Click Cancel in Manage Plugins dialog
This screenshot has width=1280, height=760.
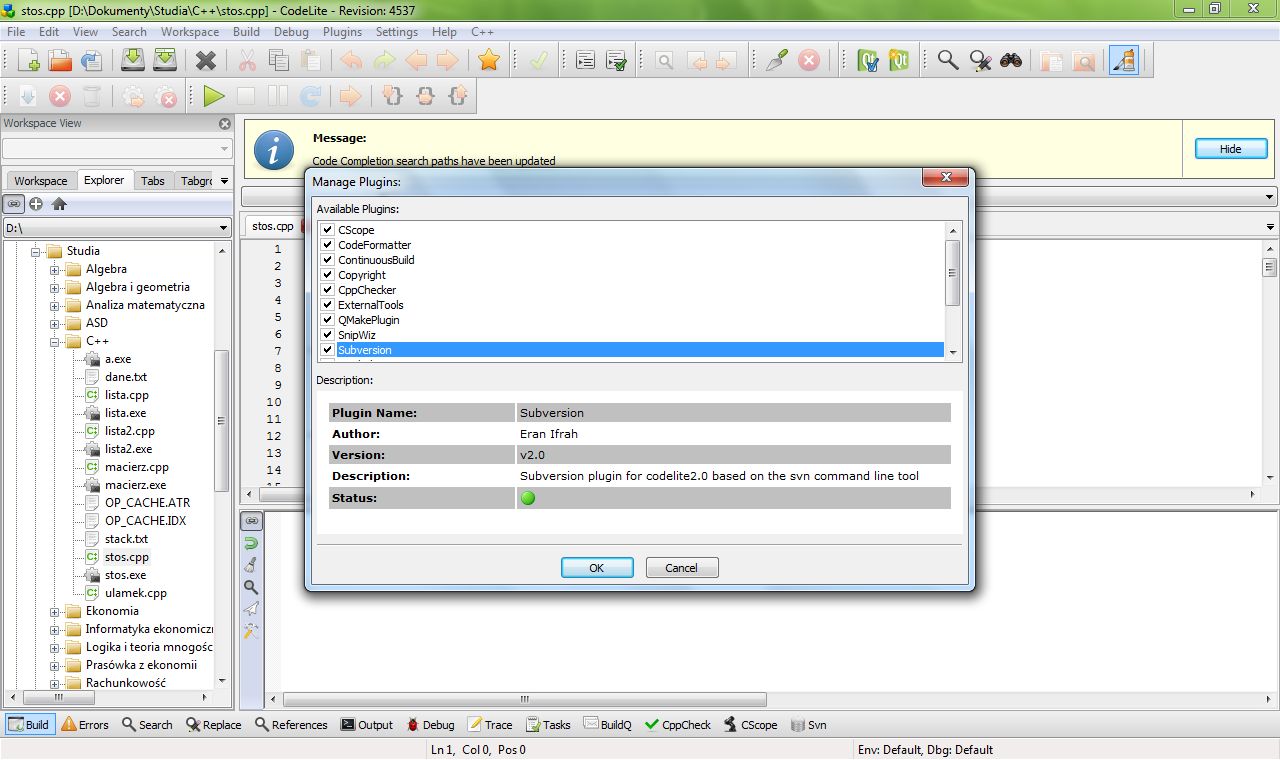coord(682,567)
